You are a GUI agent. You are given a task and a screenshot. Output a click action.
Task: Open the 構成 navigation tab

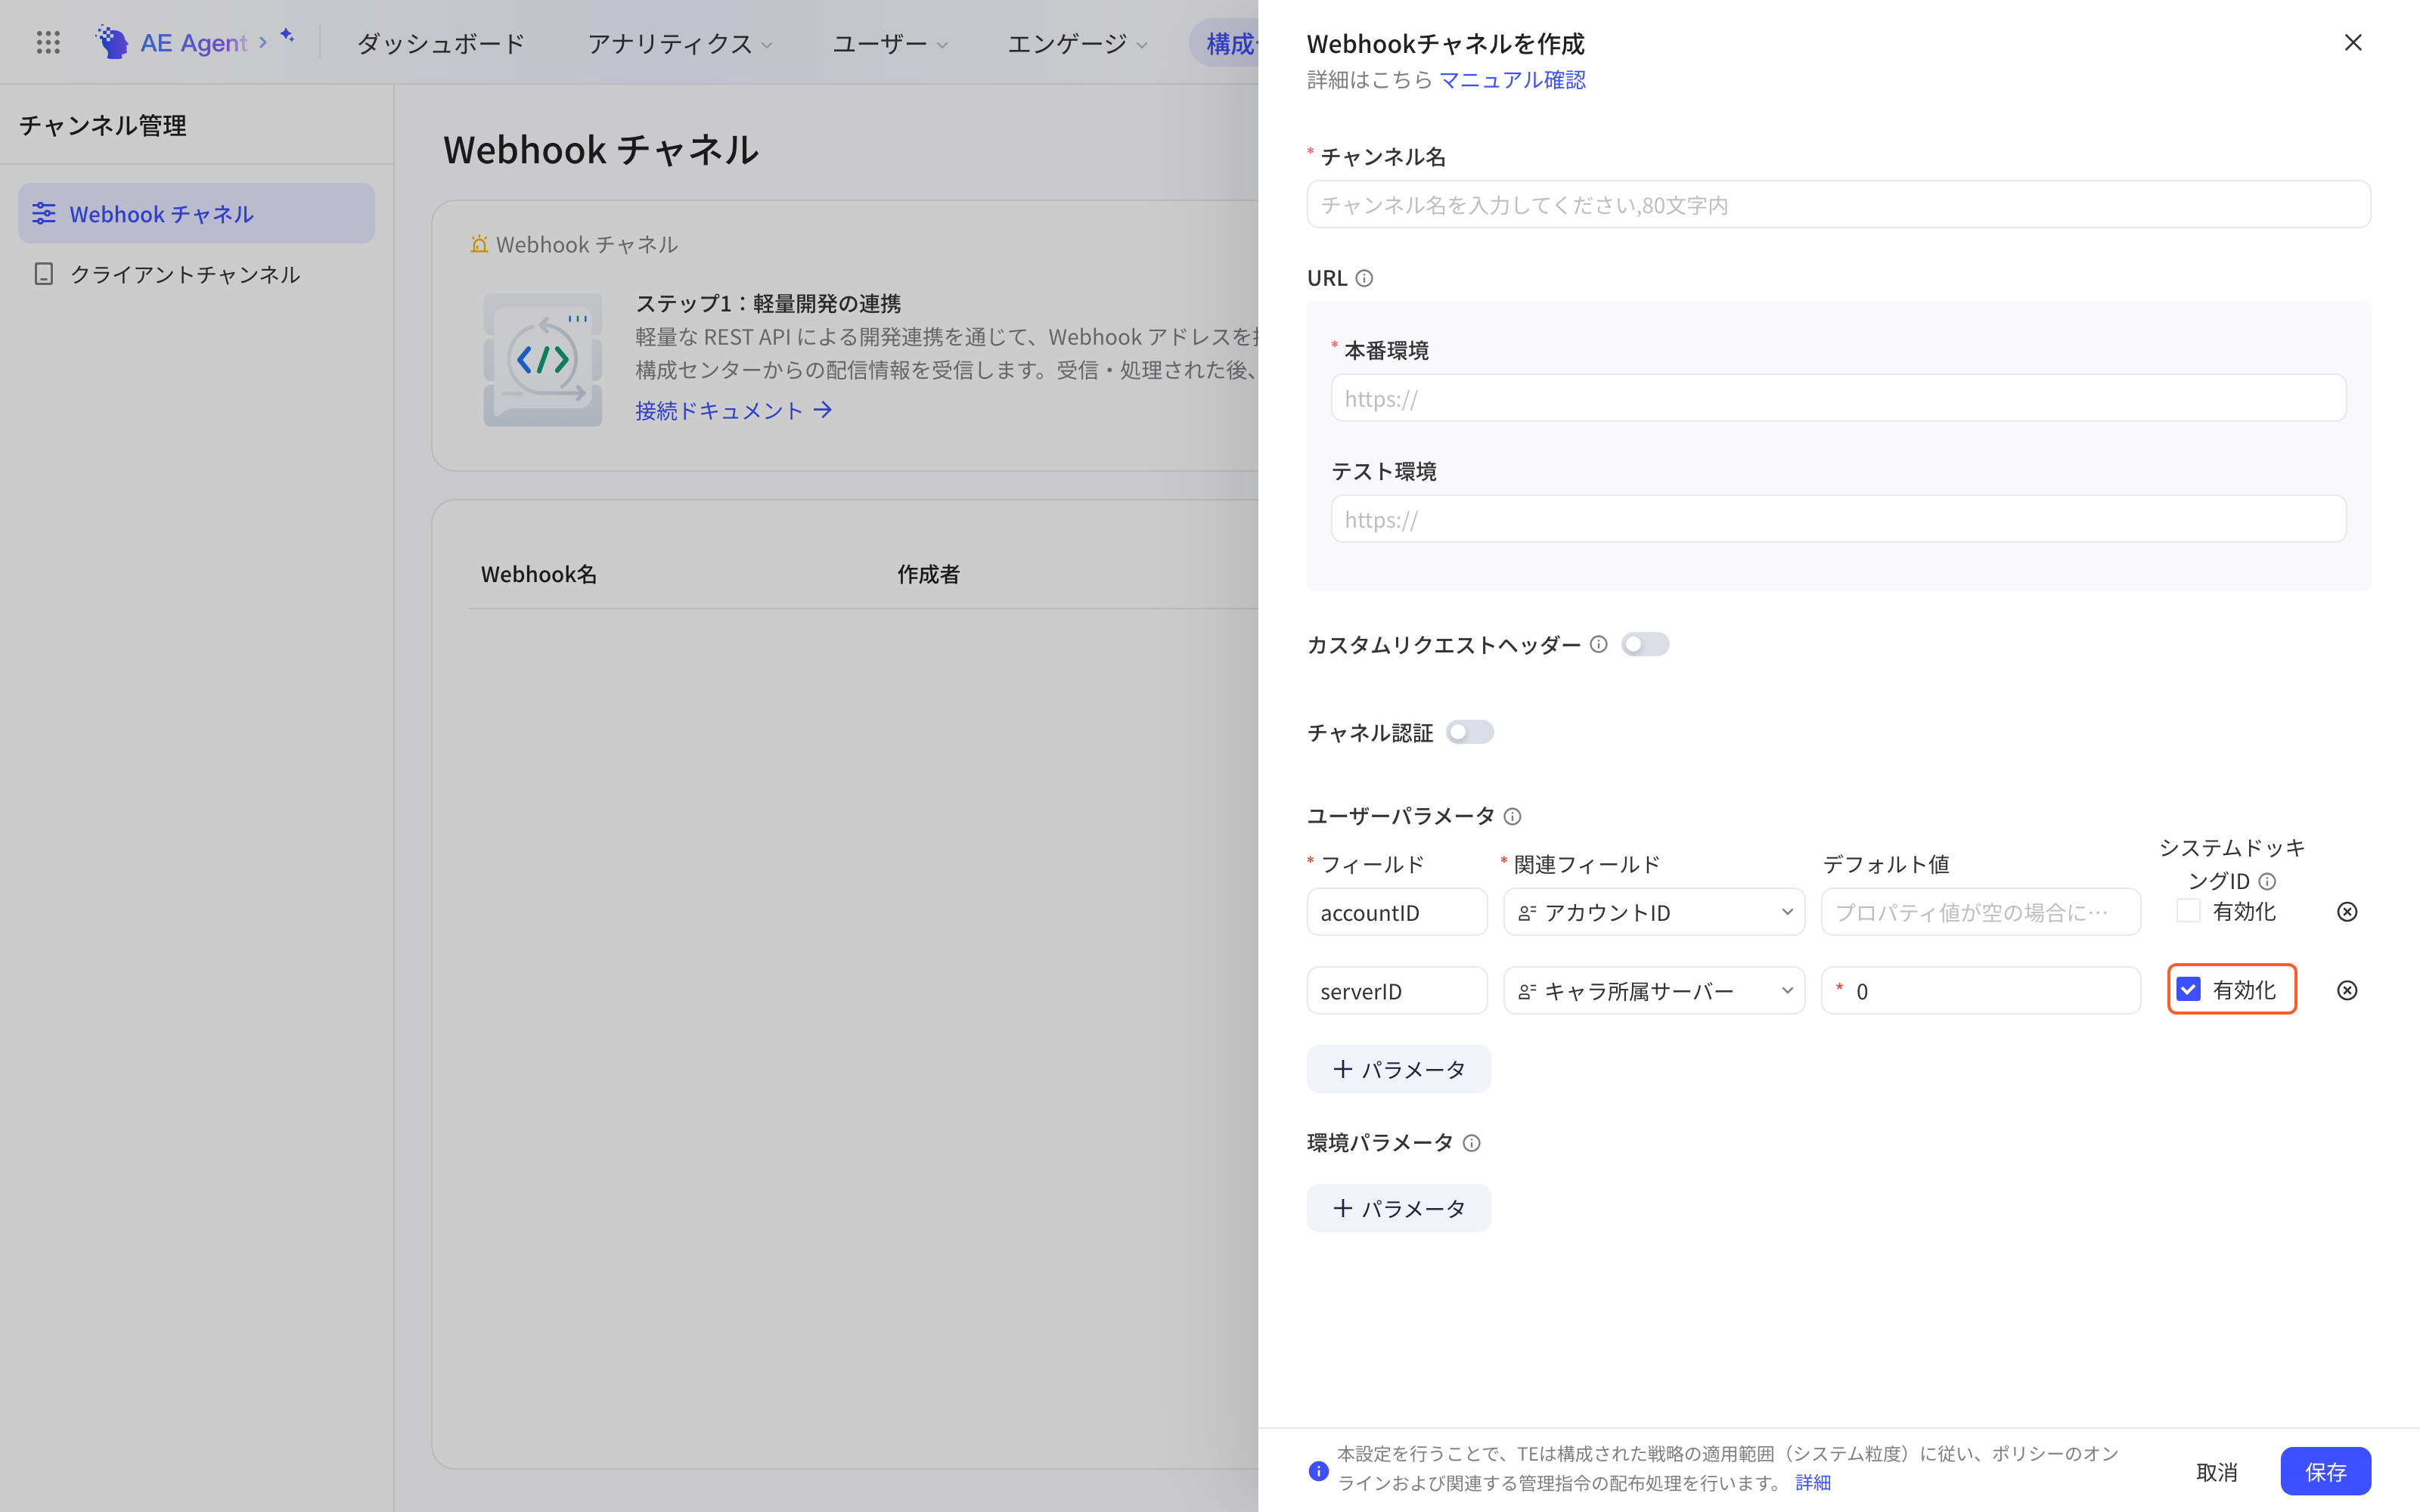coord(1224,43)
